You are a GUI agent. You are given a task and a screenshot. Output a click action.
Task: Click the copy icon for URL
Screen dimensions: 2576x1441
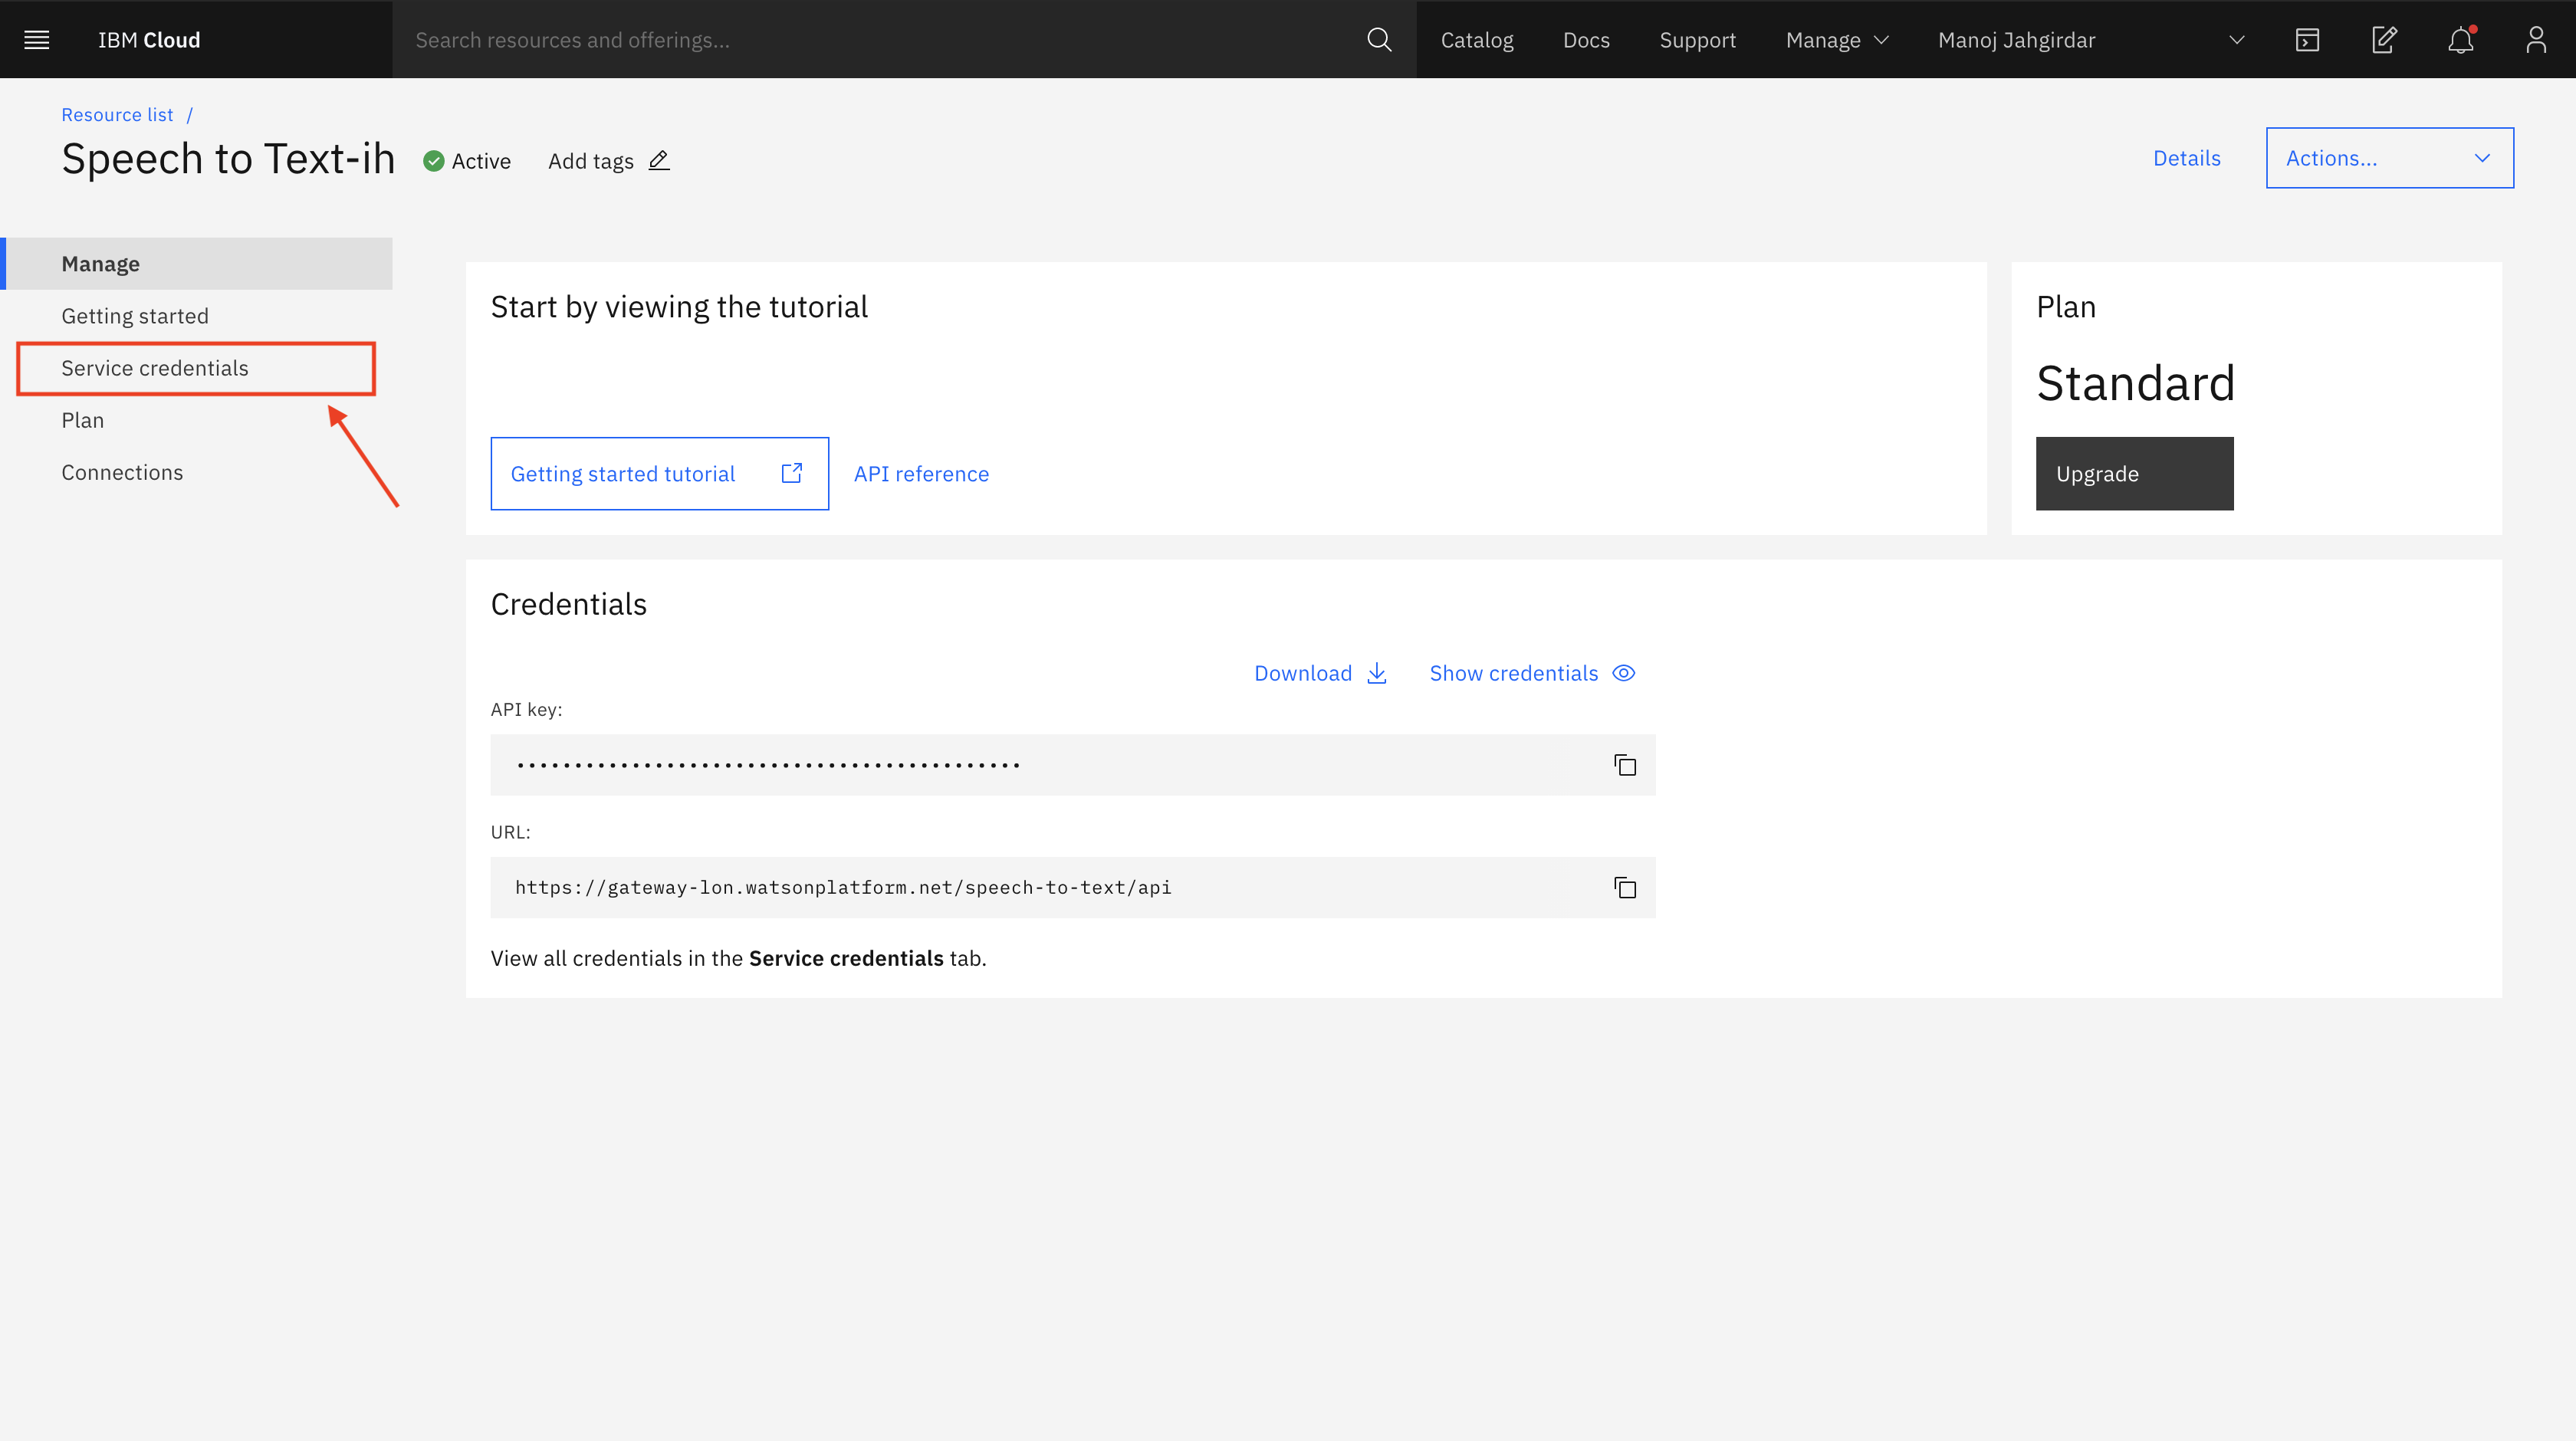click(x=1622, y=888)
